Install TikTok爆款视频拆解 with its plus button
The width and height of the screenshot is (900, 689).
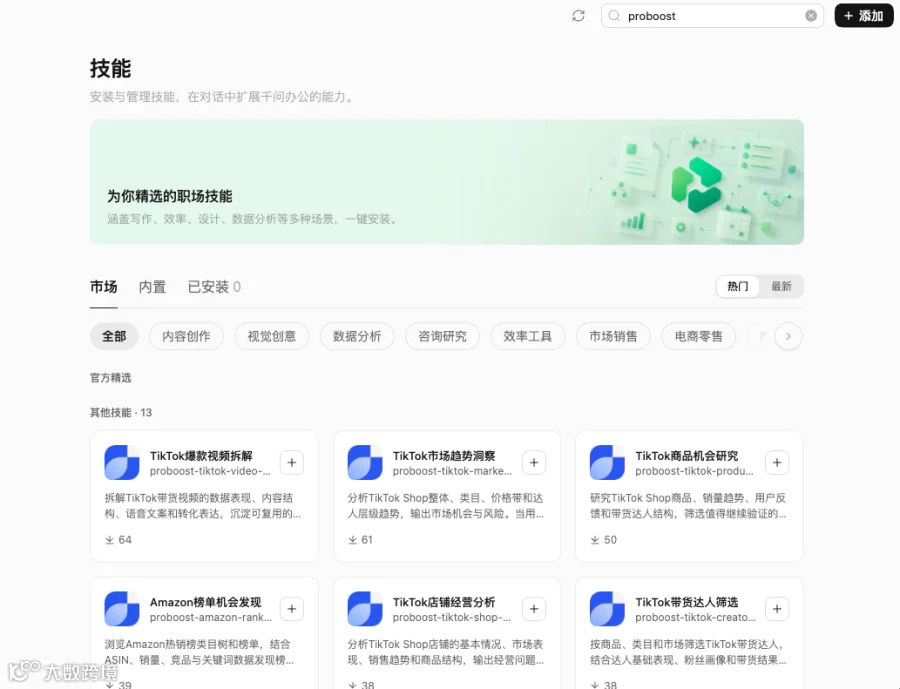(x=292, y=463)
